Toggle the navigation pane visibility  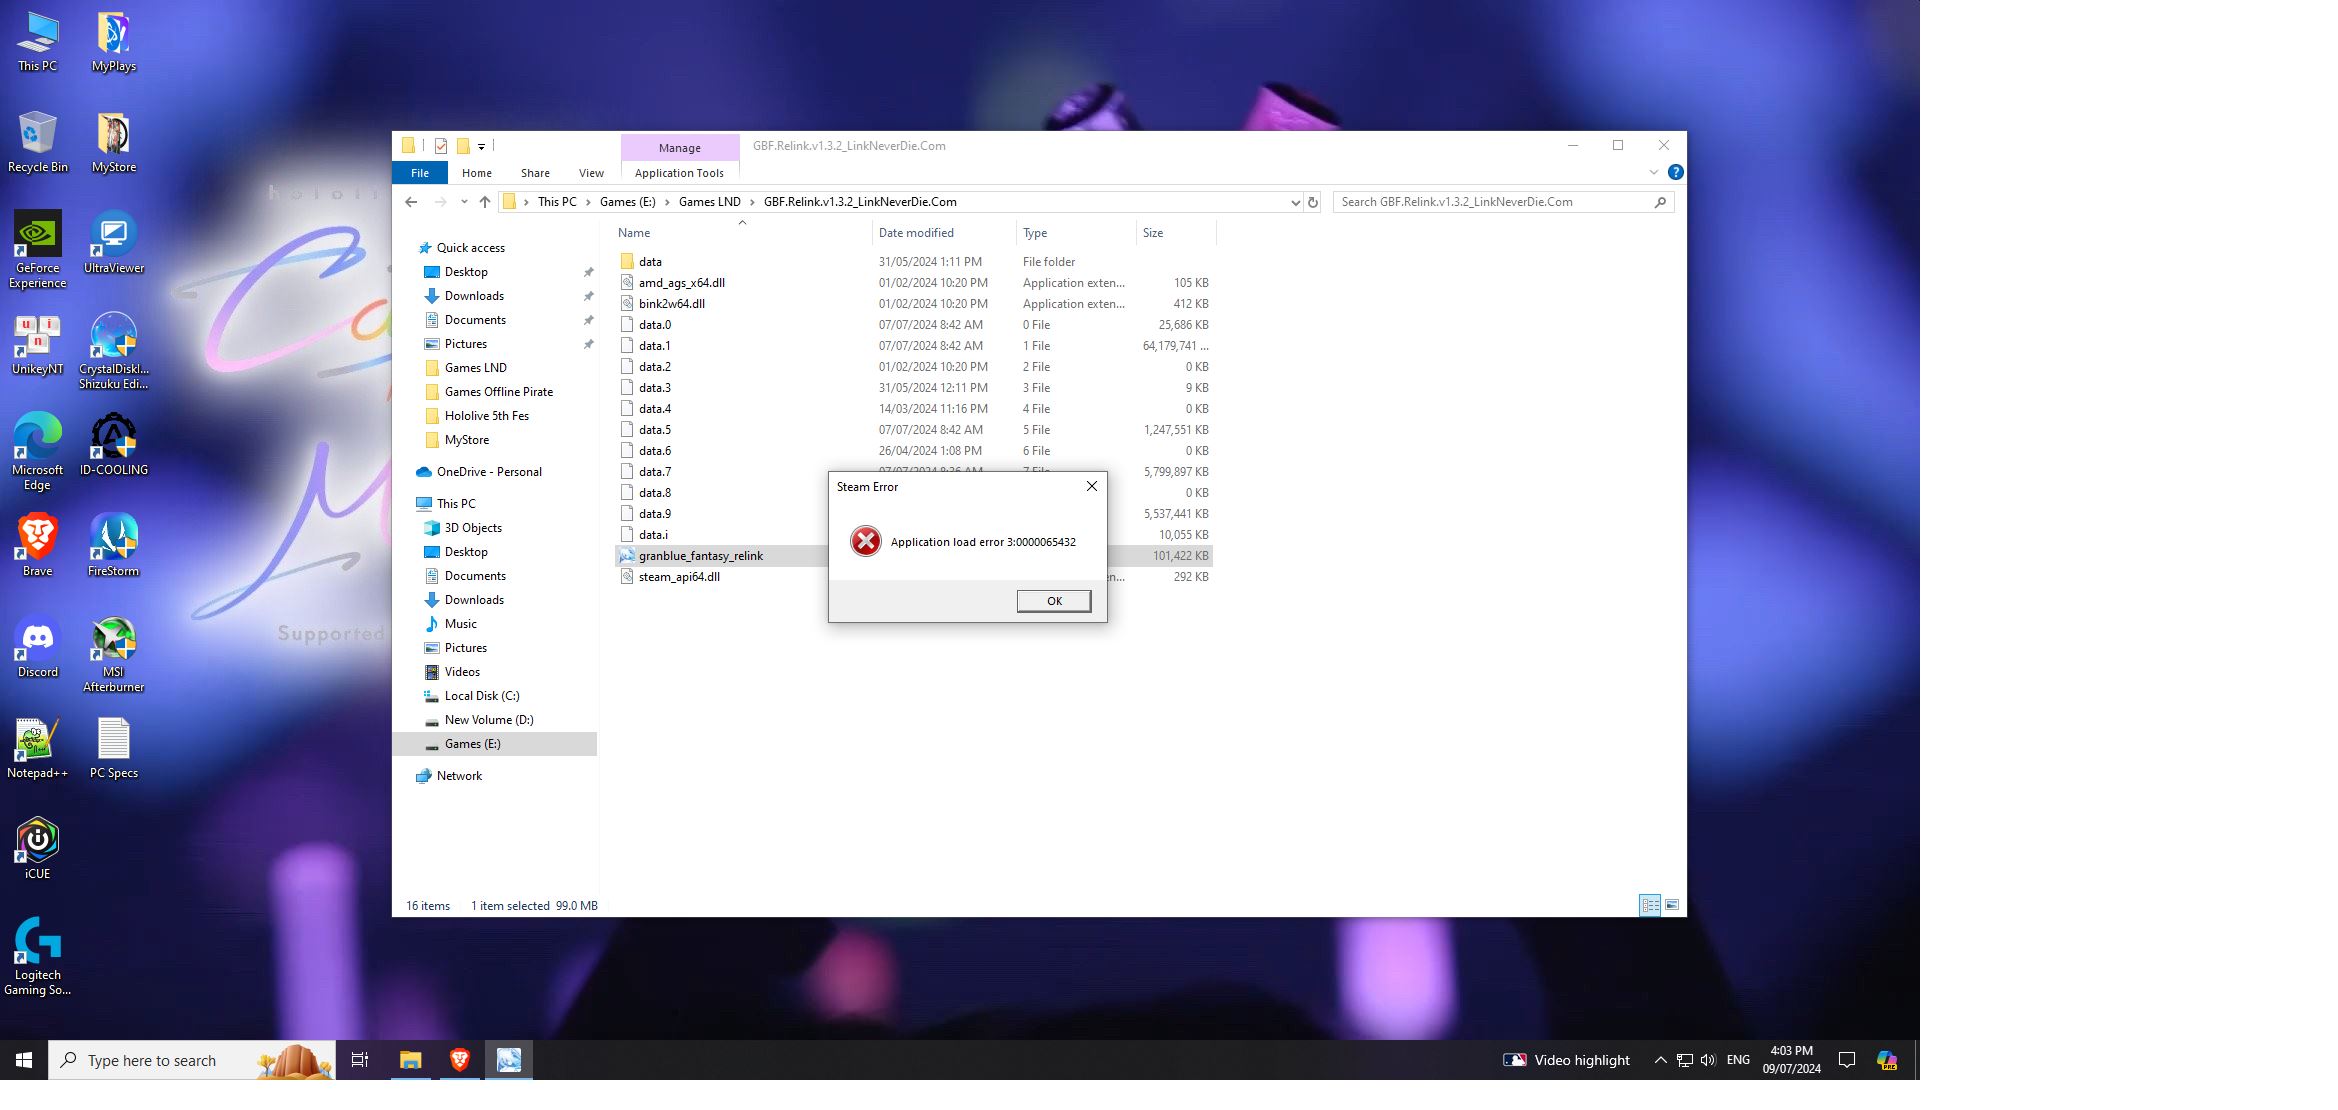(590, 172)
